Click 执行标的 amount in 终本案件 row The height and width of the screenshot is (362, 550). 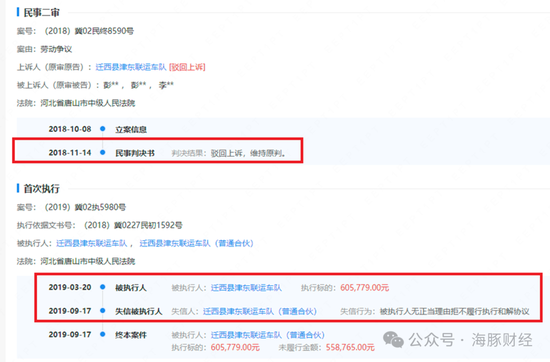(x=235, y=348)
